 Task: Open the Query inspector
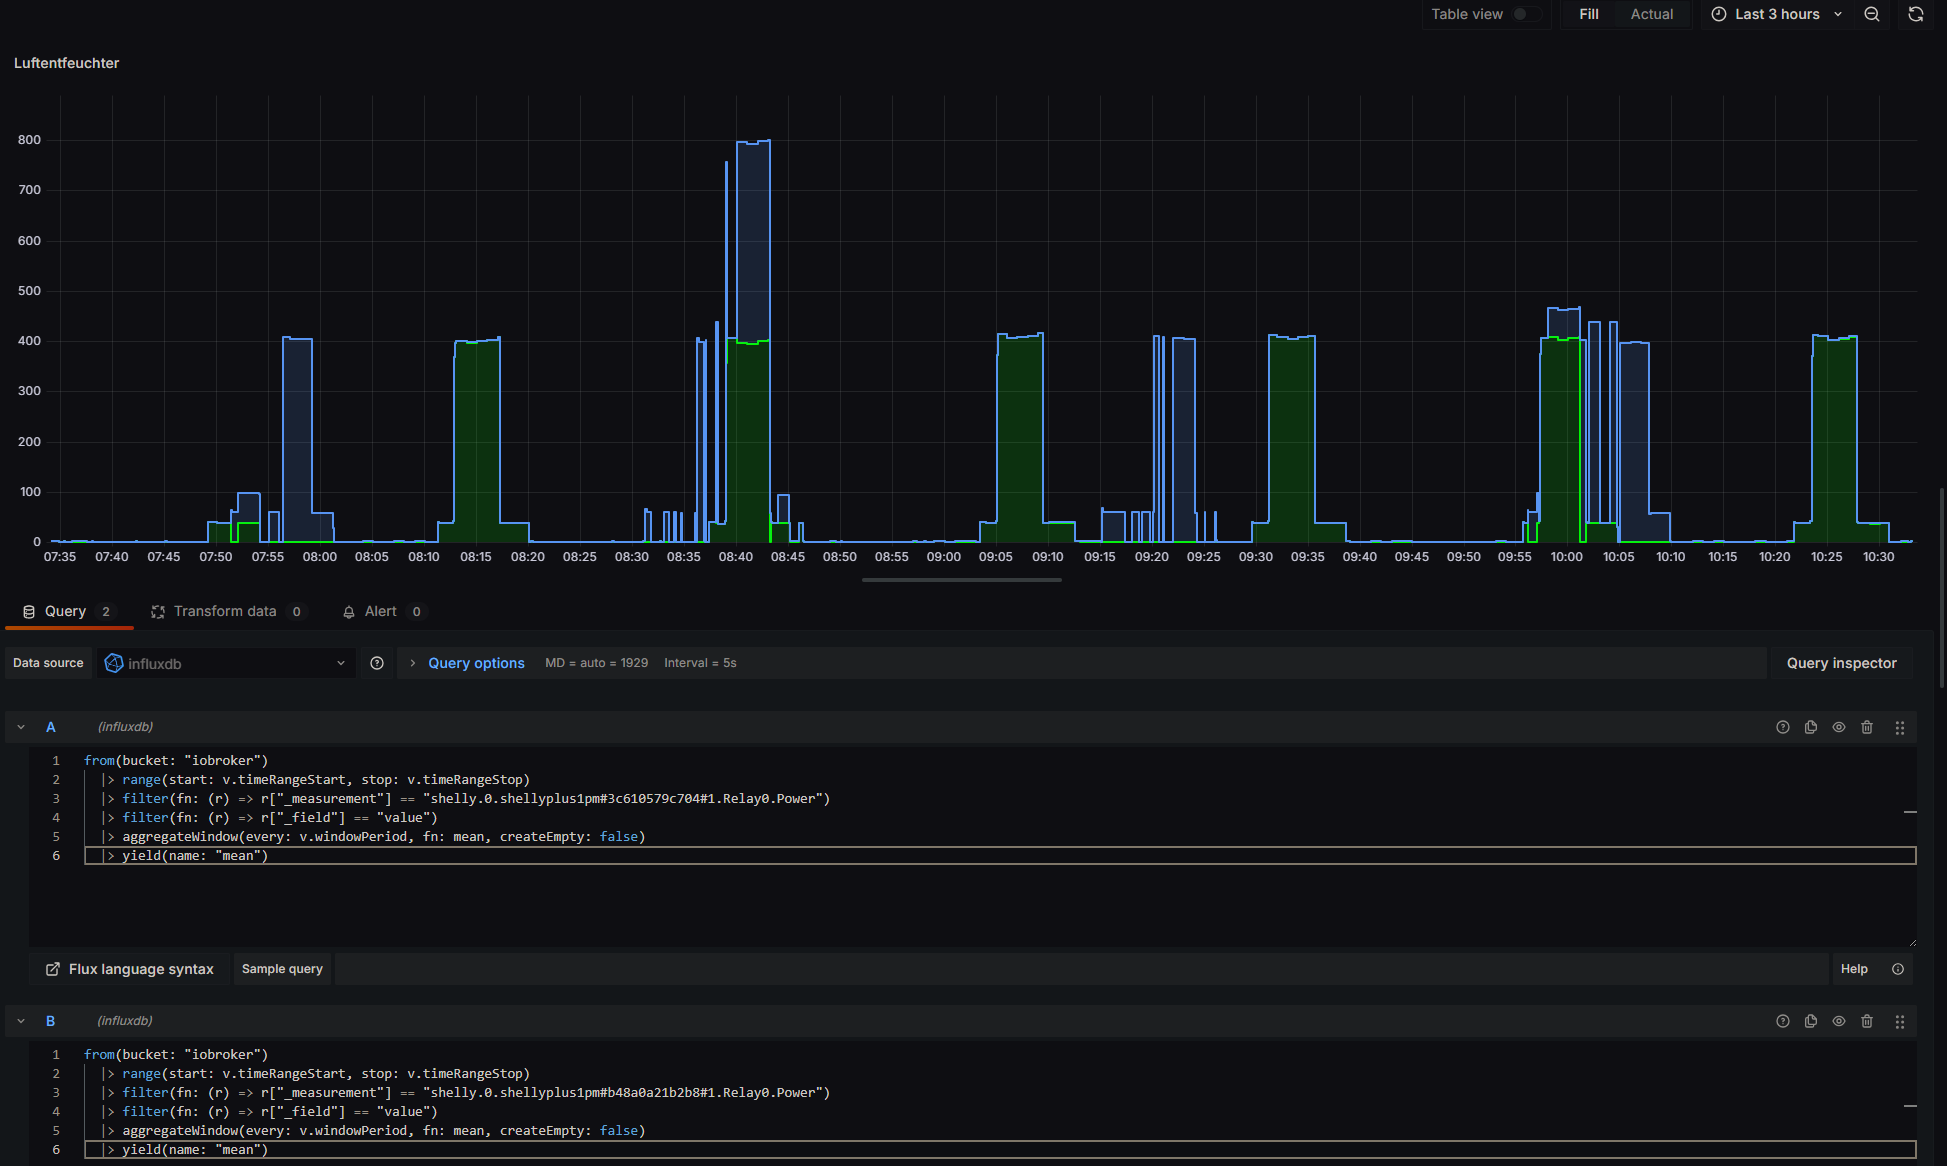1841,663
